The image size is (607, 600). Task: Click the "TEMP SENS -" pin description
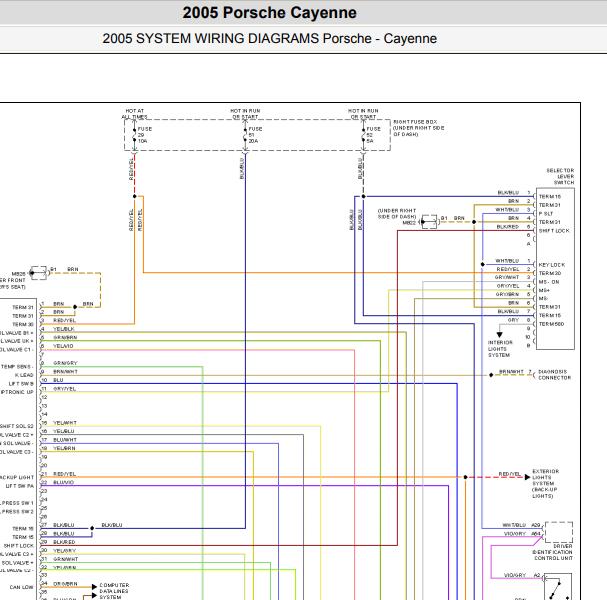point(17,367)
